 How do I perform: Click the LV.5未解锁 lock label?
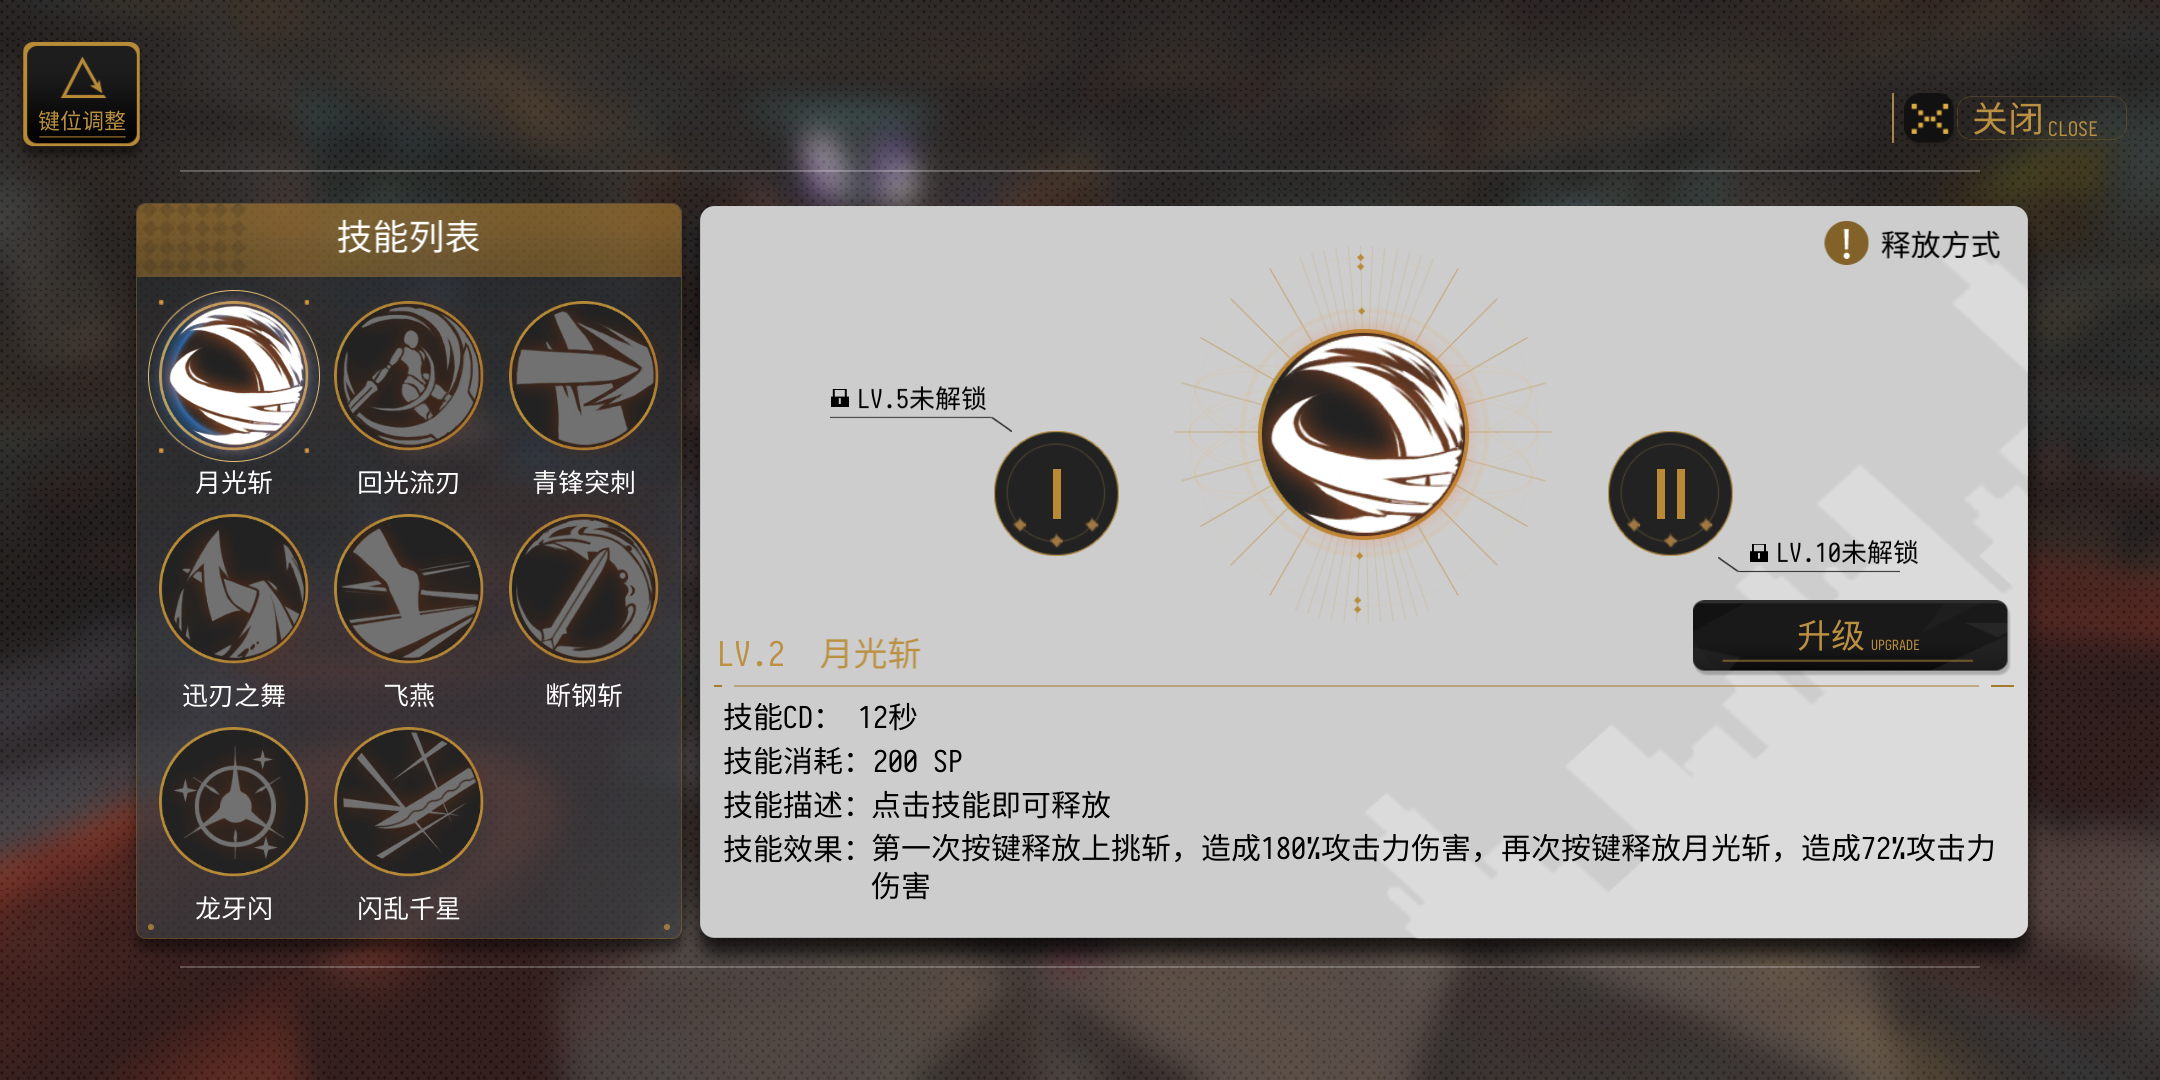(909, 399)
